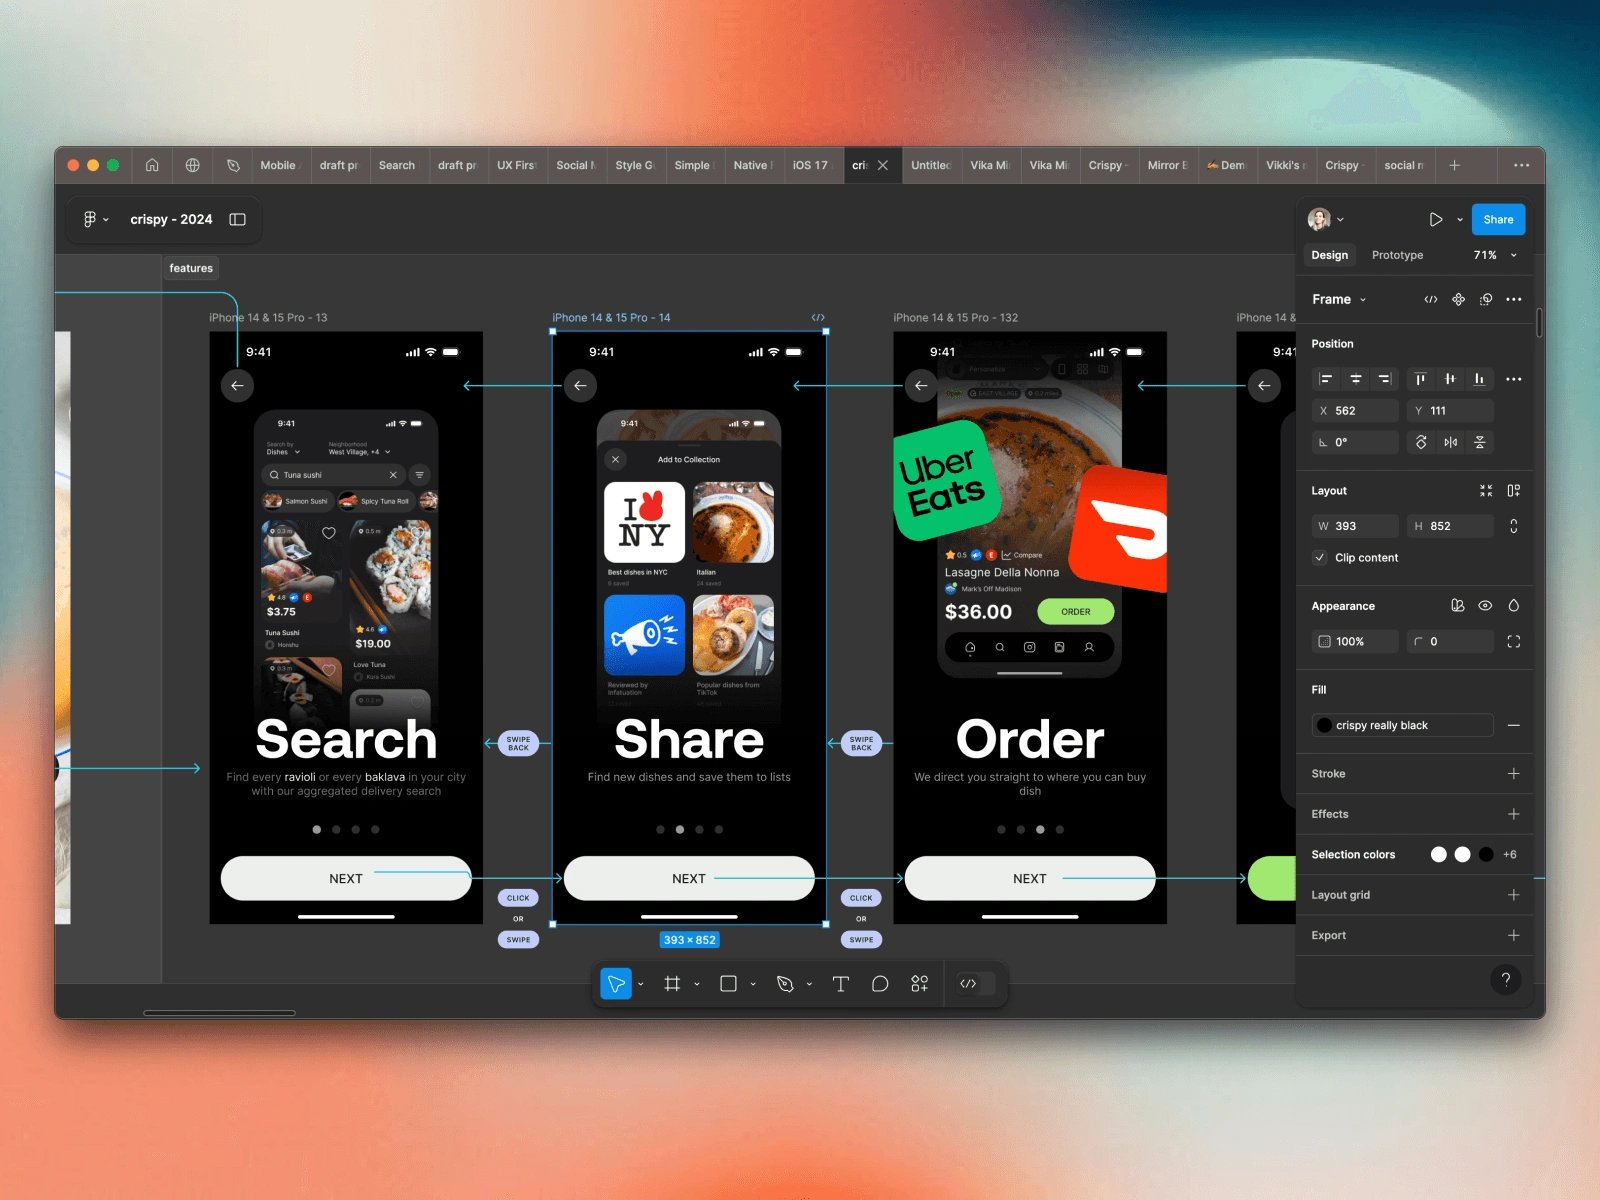Open a new tab with plus button
The height and width of the screenshot is (1200, 1600).
(1455, 165)
